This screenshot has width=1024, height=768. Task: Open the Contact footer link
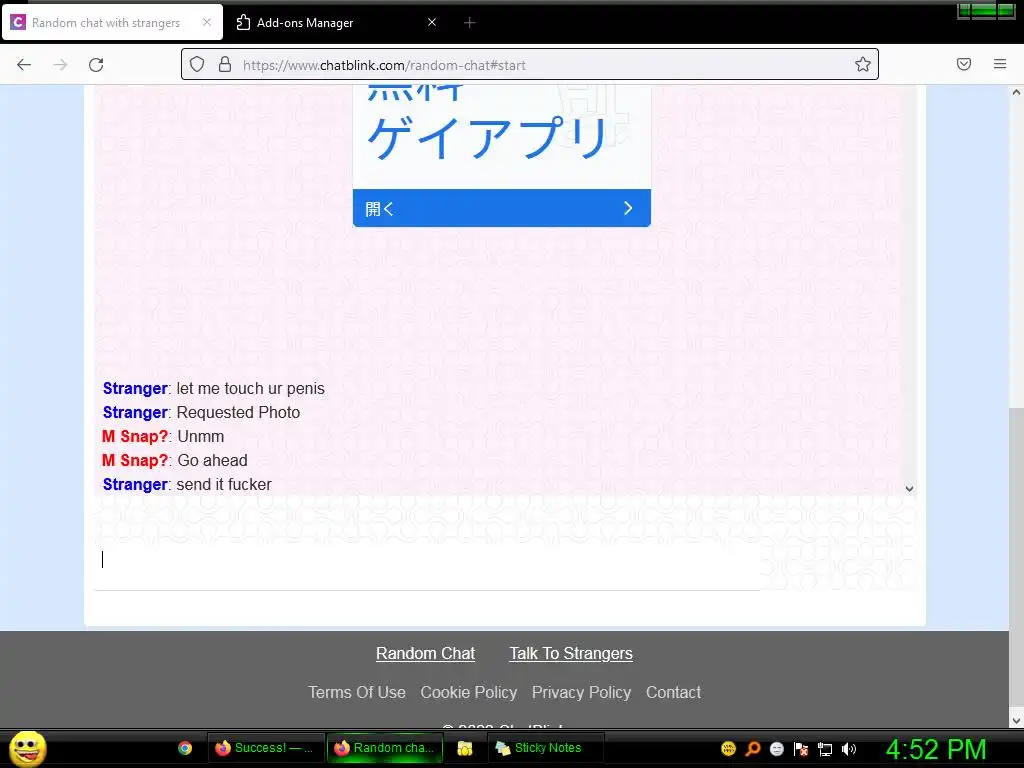coord(673,692)
